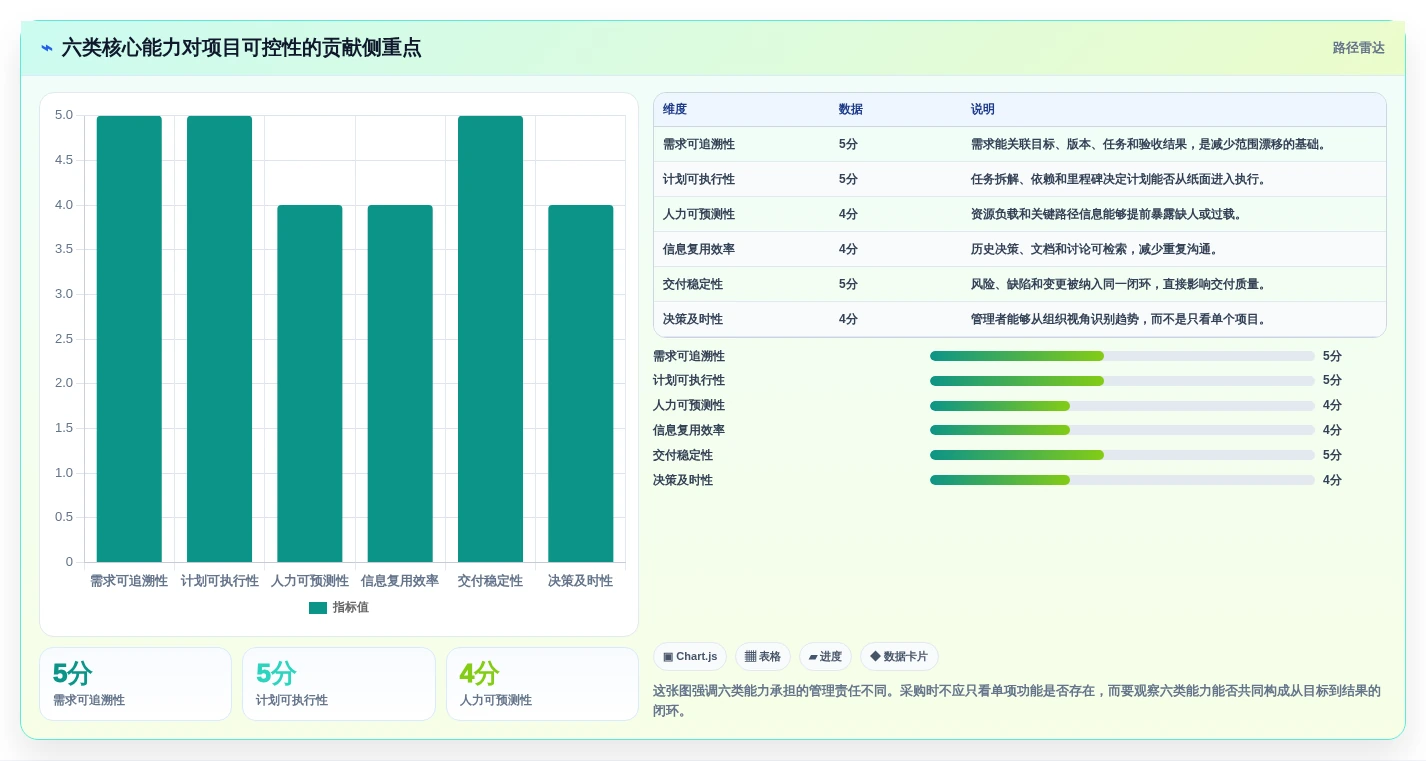Click the 计划可执行性 progress bar
Screen dimensions: 1426x761
(x=1122, y=381)
